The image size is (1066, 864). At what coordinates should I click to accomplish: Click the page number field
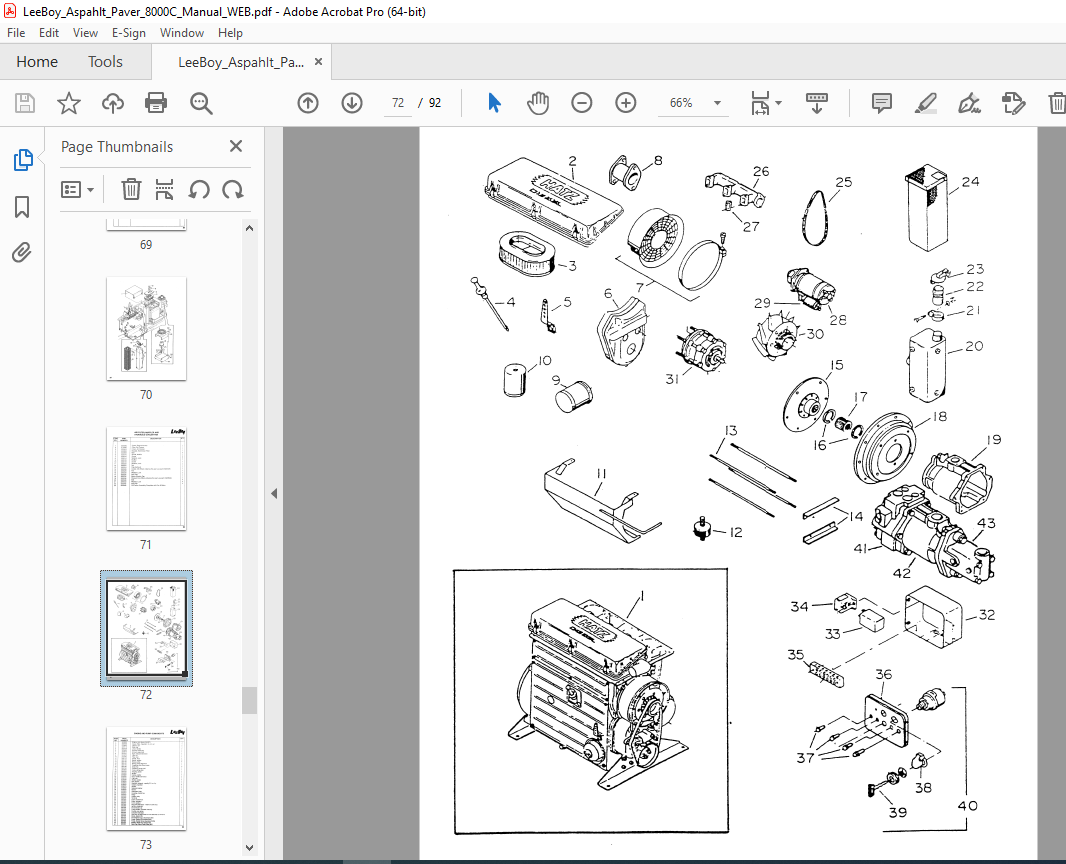(x=398, y=103)
